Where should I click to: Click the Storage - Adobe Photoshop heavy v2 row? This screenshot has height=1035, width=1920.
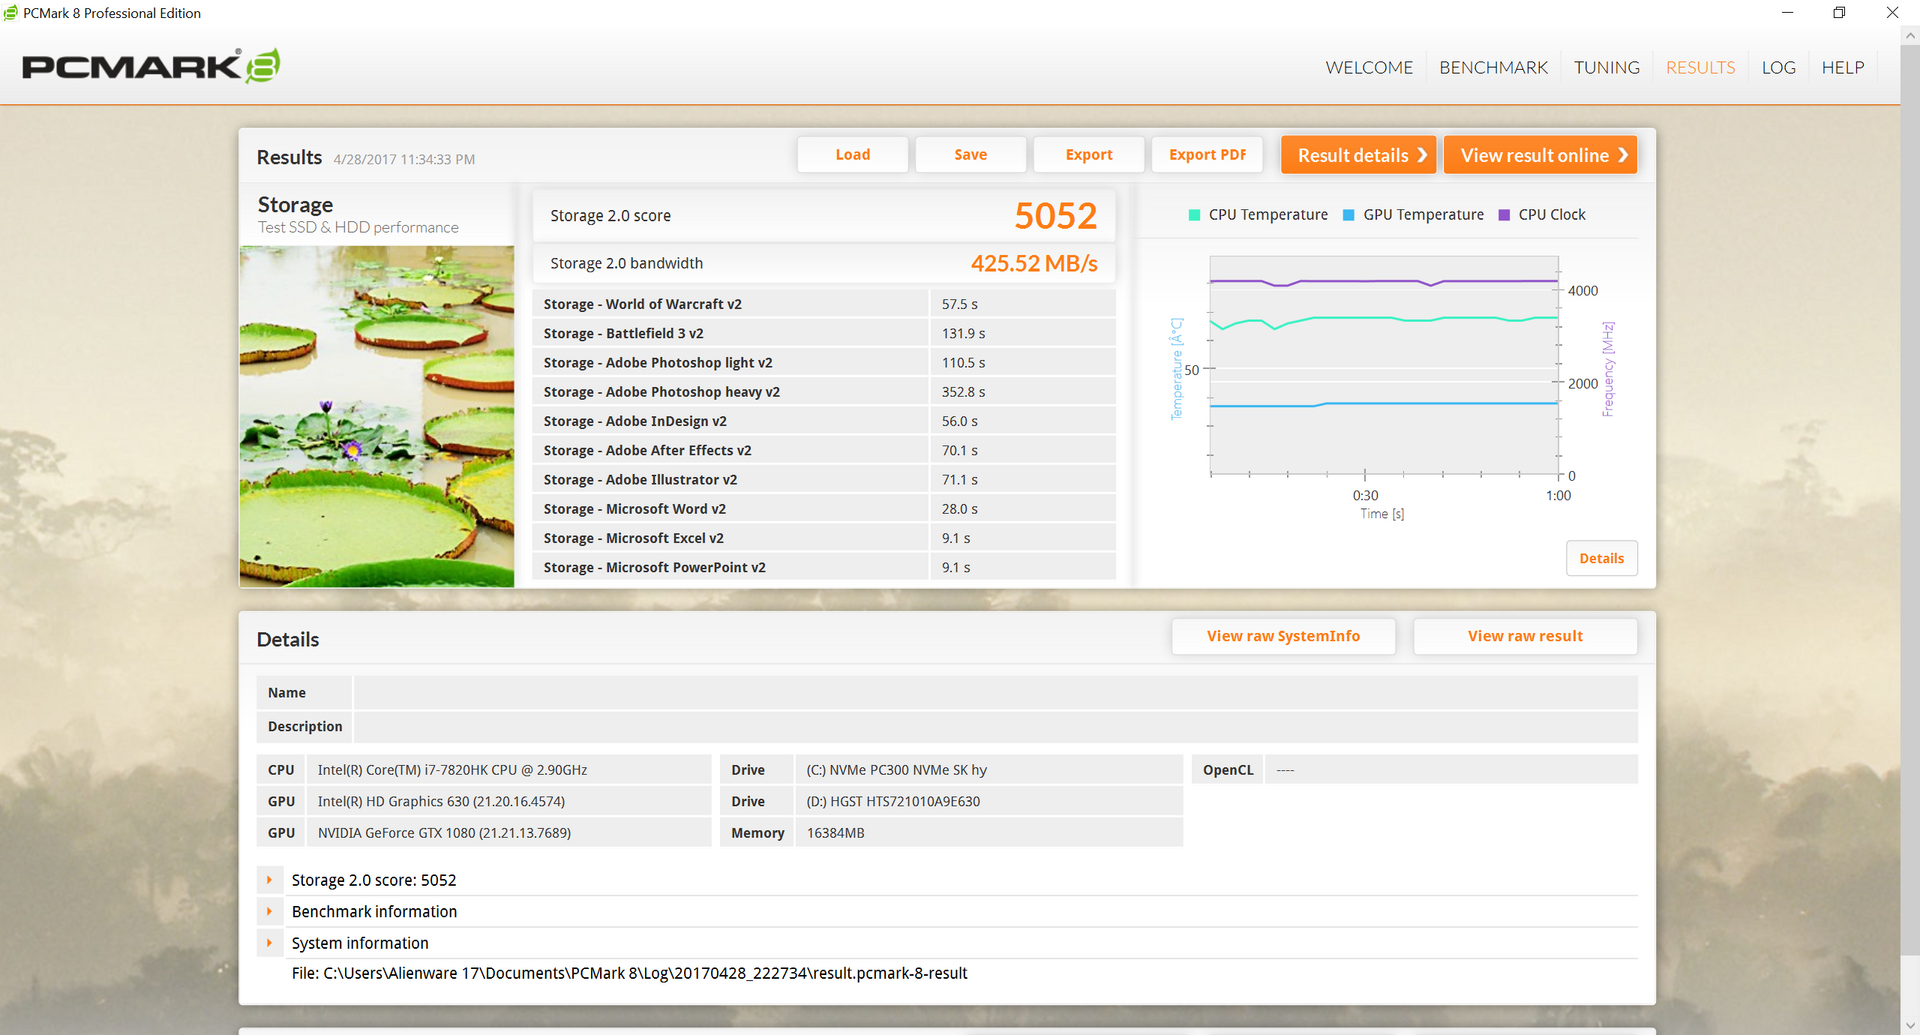[x=824, y=392]
